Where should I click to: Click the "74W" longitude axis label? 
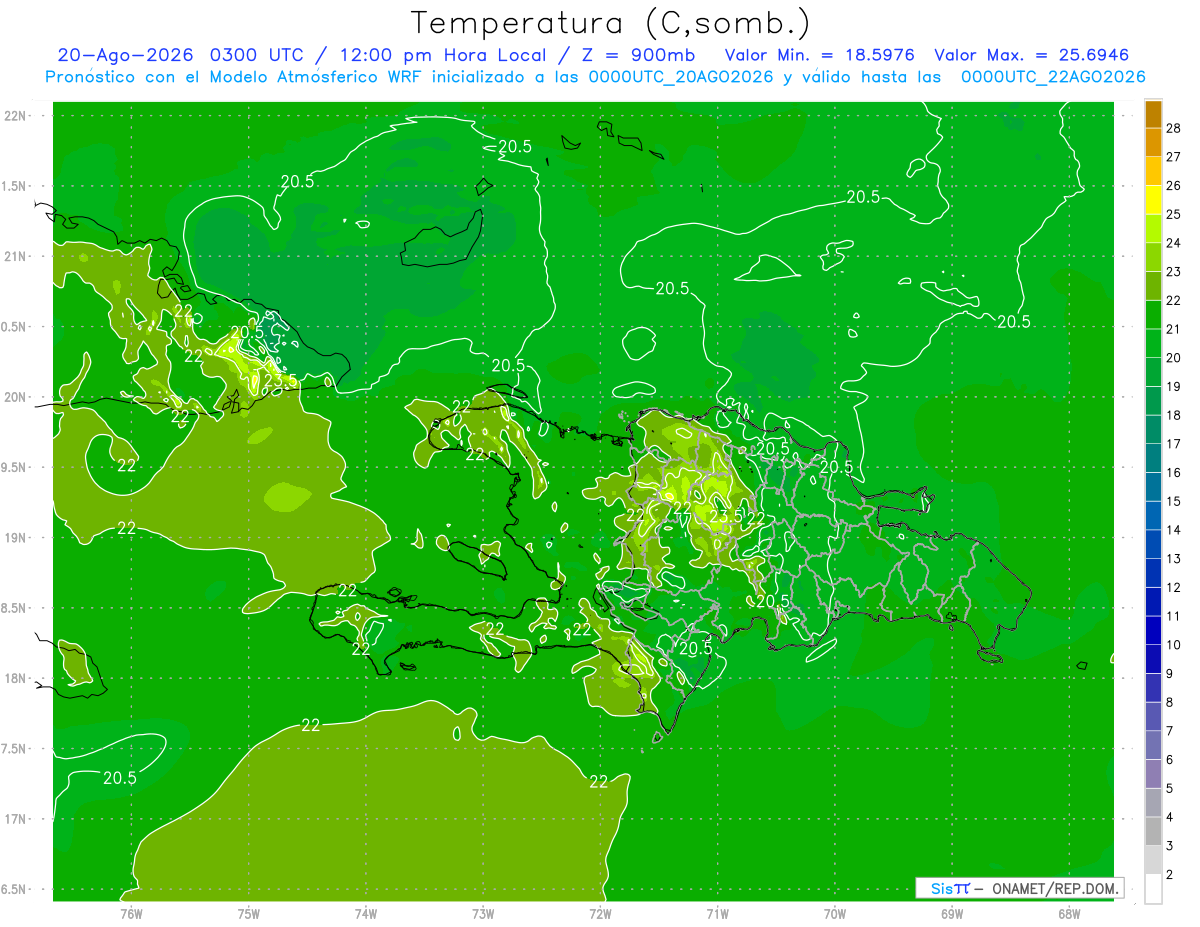[366, 912]
